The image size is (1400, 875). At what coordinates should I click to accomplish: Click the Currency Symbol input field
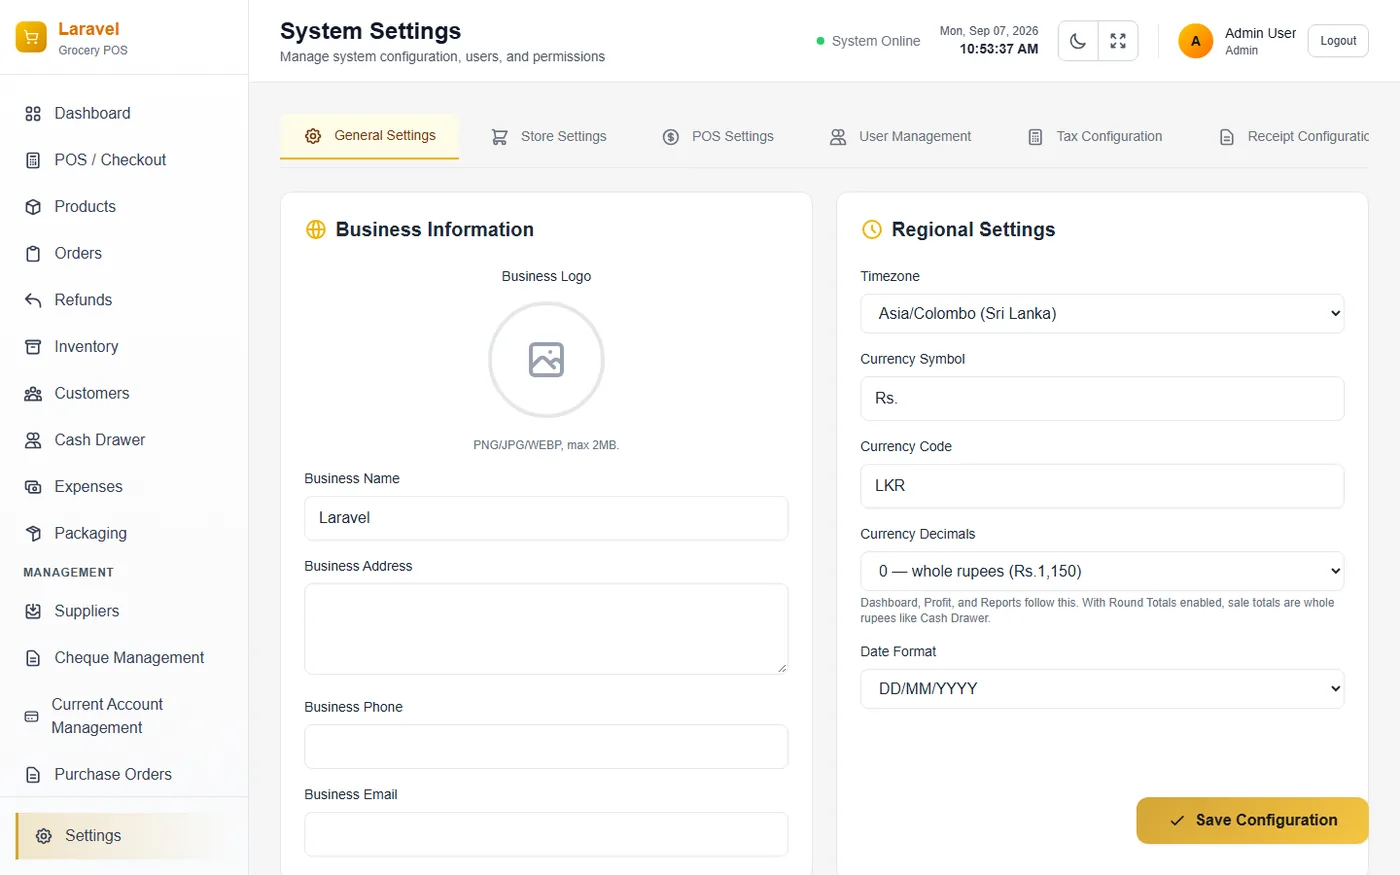click(1102, 398)
